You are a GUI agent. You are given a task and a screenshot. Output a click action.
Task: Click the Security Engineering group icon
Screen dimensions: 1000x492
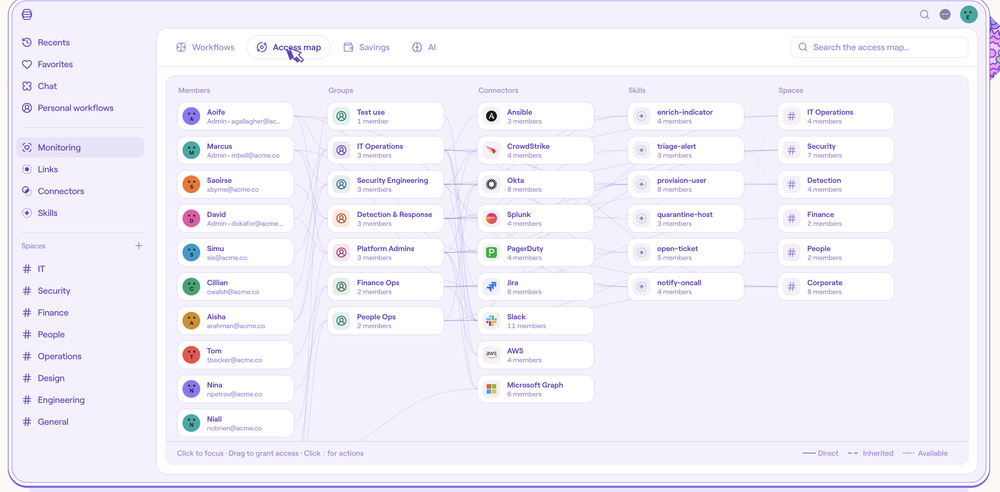(341, 184)
